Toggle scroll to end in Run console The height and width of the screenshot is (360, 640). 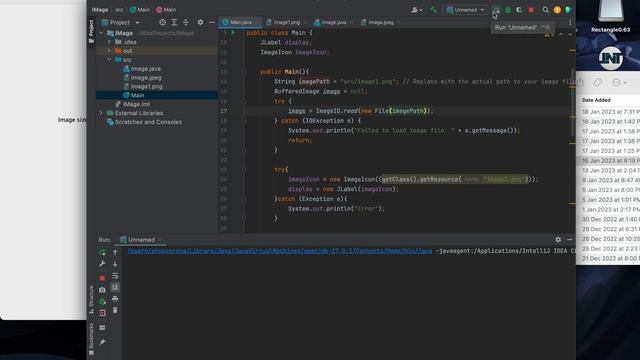(115, 287)
